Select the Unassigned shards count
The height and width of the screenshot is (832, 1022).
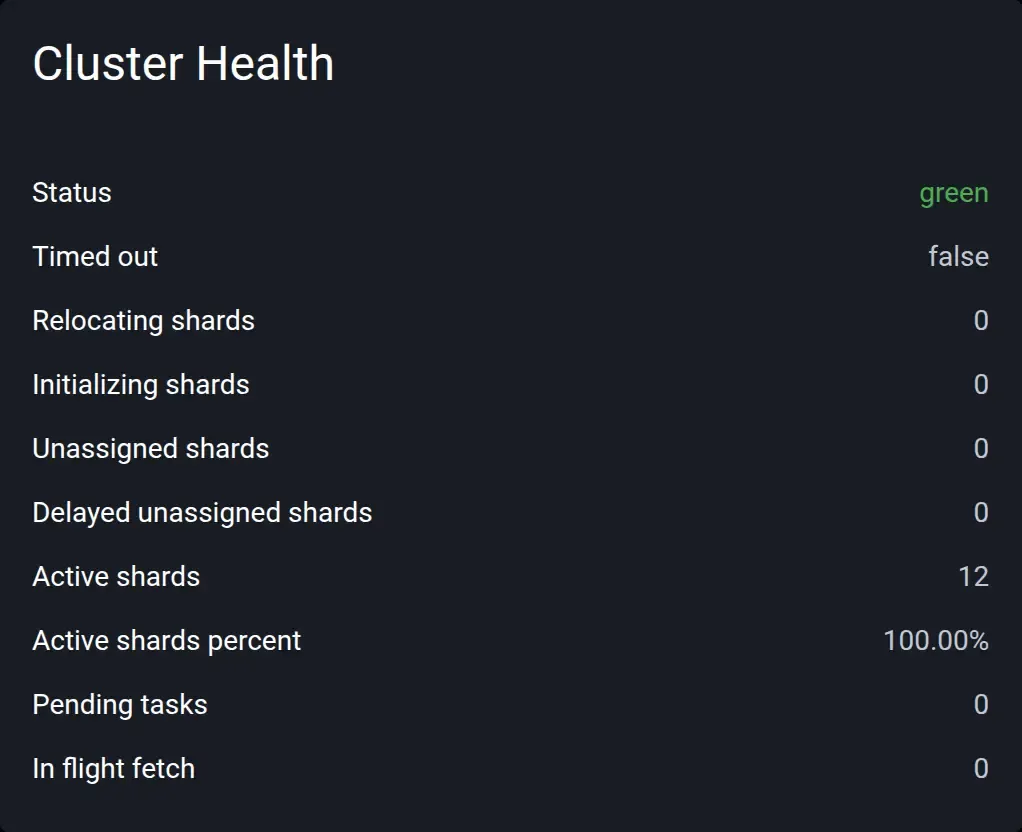coord(981,448)
